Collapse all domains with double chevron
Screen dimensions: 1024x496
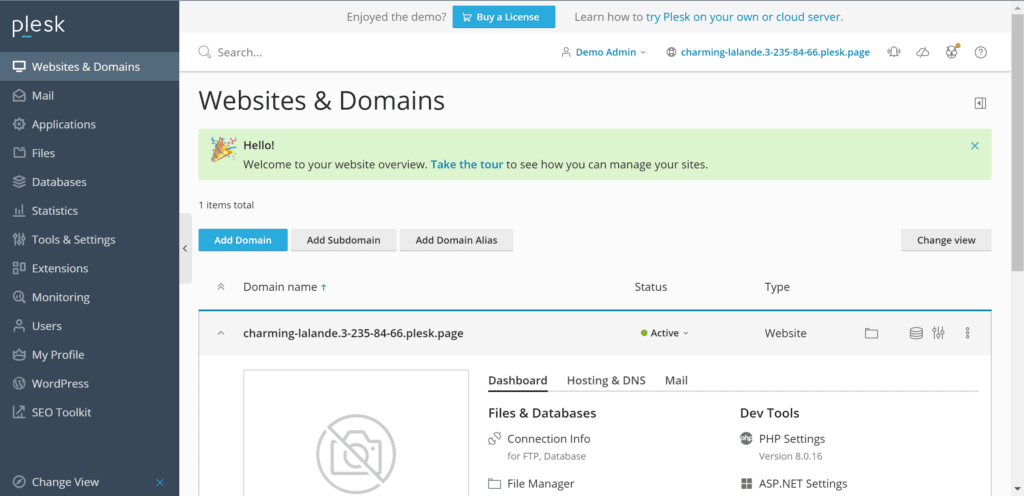[221, 287]
